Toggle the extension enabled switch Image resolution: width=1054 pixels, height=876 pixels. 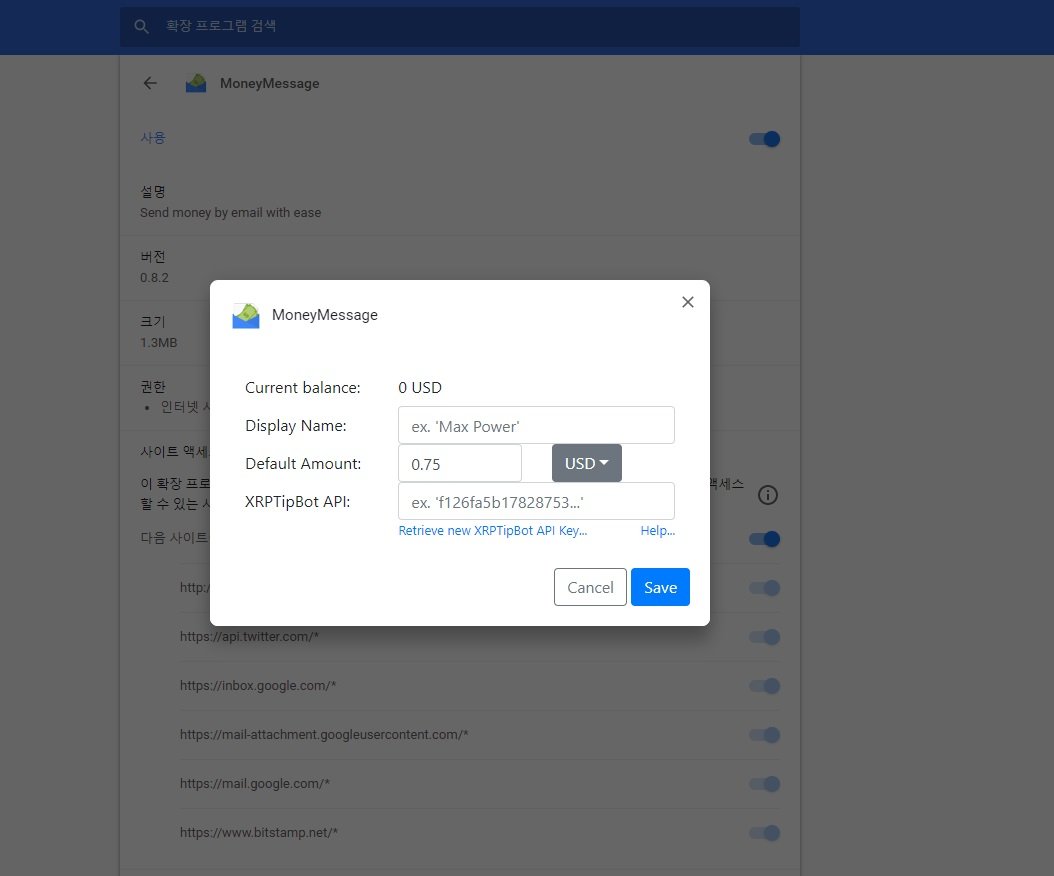[x=764, y=139]
